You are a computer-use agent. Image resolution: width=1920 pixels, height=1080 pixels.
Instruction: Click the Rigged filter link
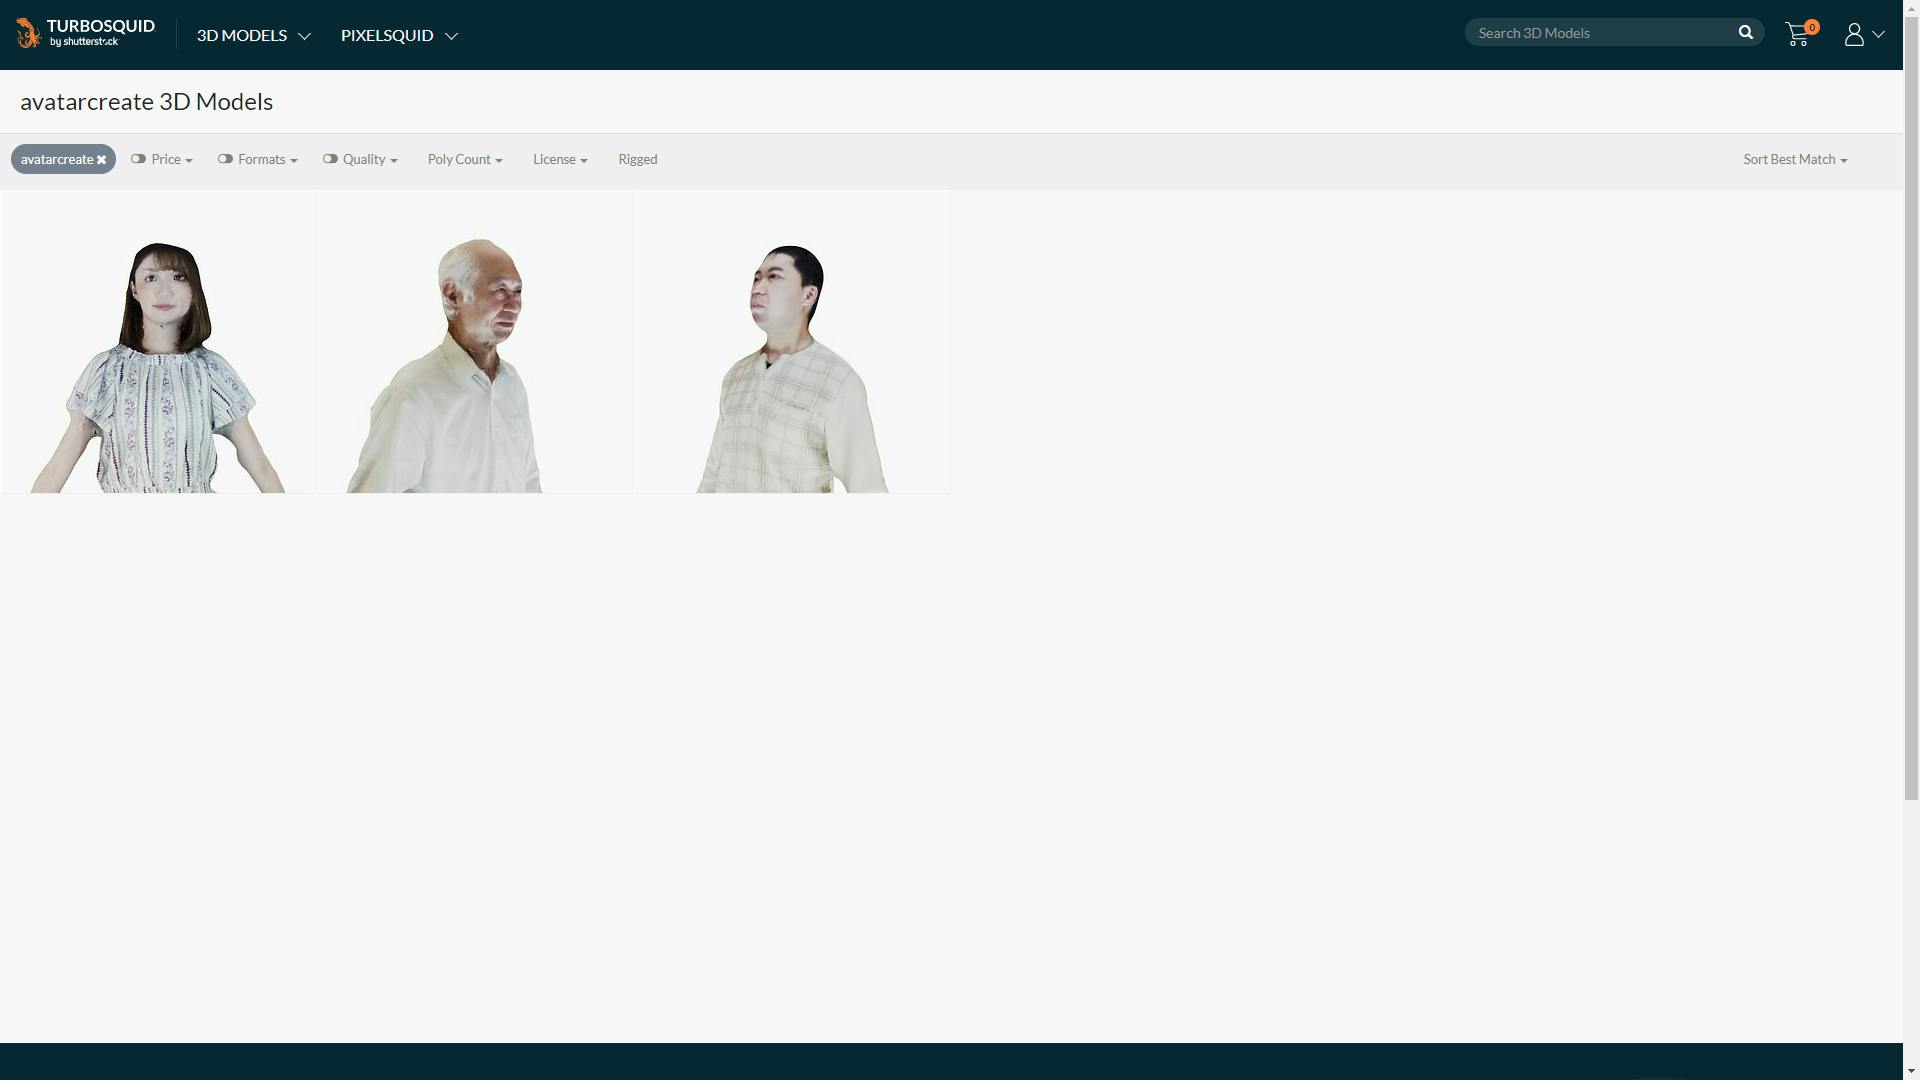[x=638, y=160]
